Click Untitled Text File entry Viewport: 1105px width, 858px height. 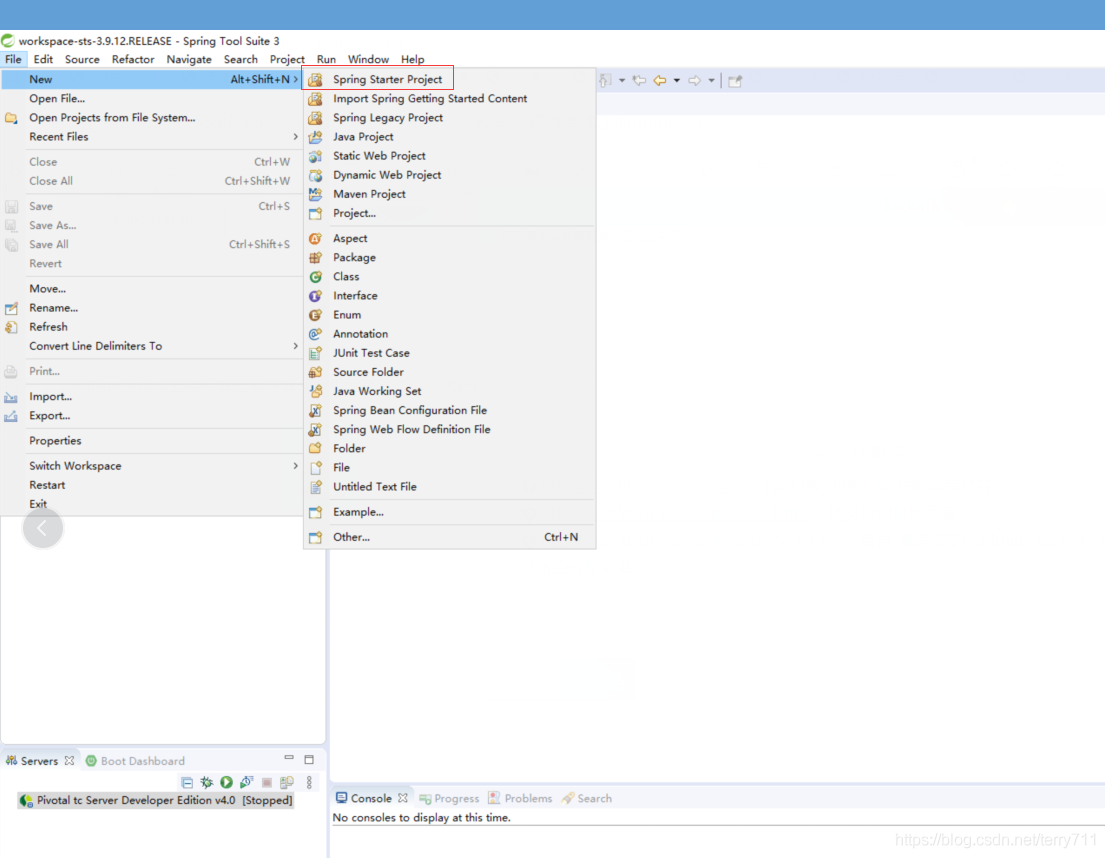click(x=374, y=486)
